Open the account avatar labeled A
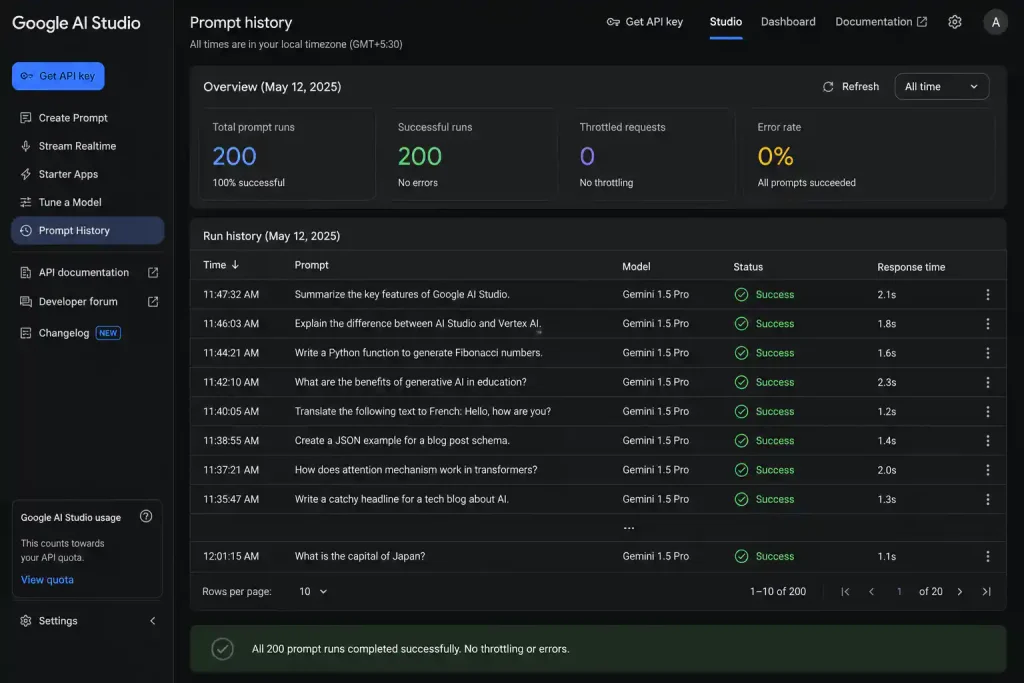 tap(995, 22)
